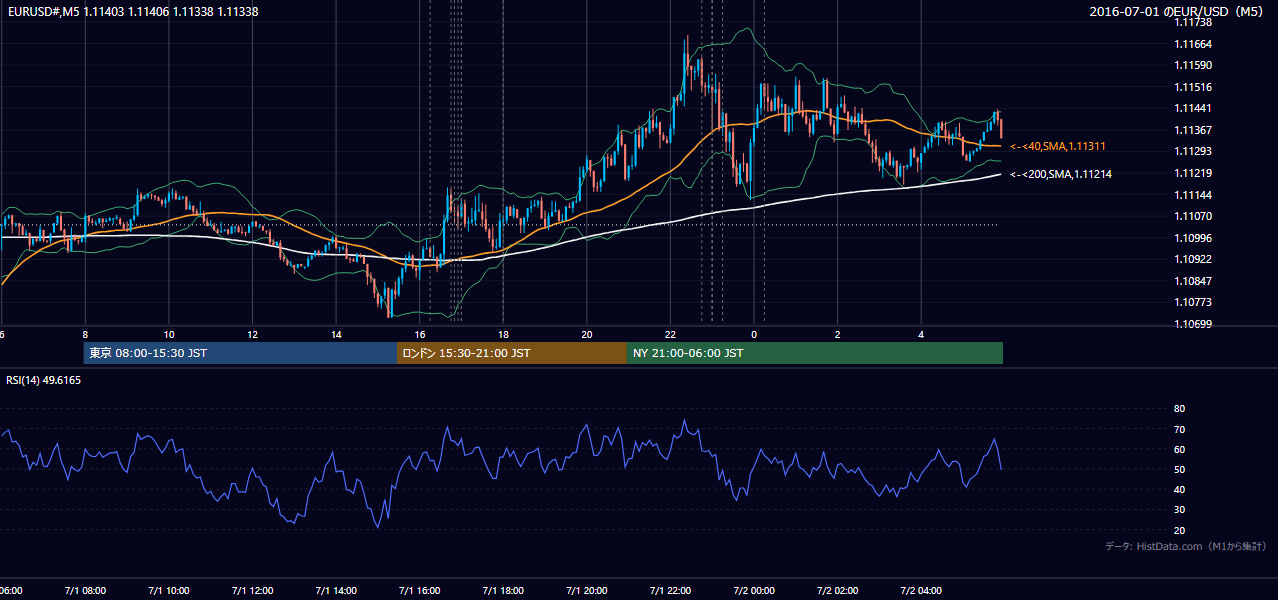Click hour marker 4 under price chart
Screen dimensions: 1278x600
click(921, 335)
